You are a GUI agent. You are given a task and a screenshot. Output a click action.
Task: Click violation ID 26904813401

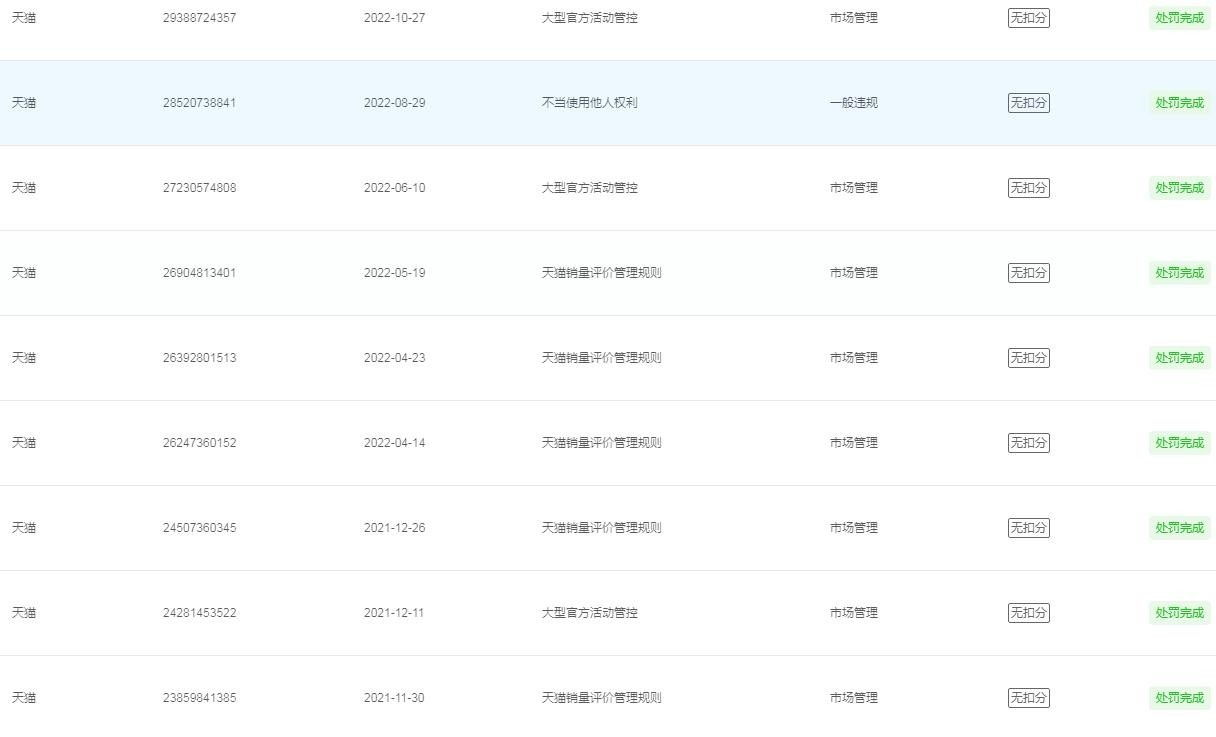tap(200, 273)
